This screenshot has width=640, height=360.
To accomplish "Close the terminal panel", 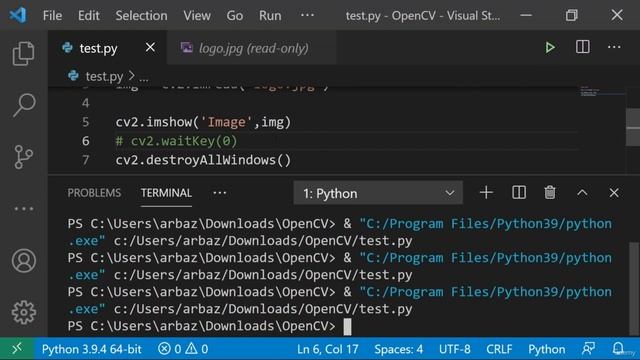I will point(614,193).
